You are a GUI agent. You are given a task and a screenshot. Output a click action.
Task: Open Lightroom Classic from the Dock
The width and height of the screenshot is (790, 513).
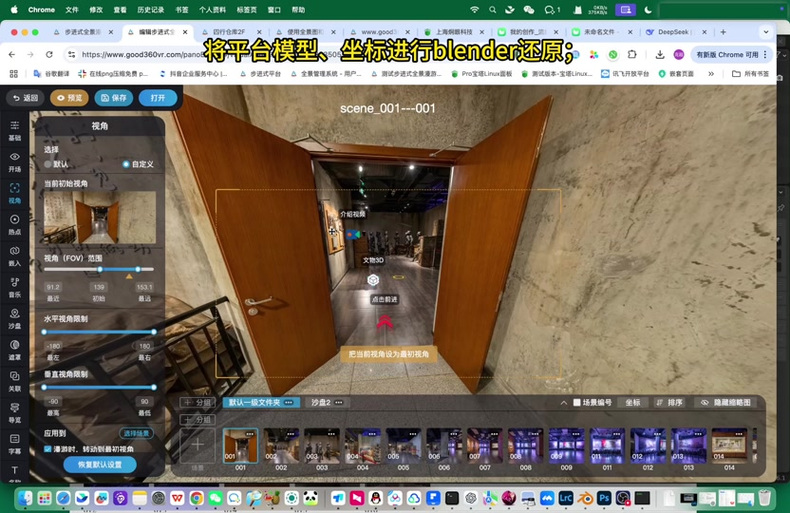pyautogui.click(x=566, y=498)
